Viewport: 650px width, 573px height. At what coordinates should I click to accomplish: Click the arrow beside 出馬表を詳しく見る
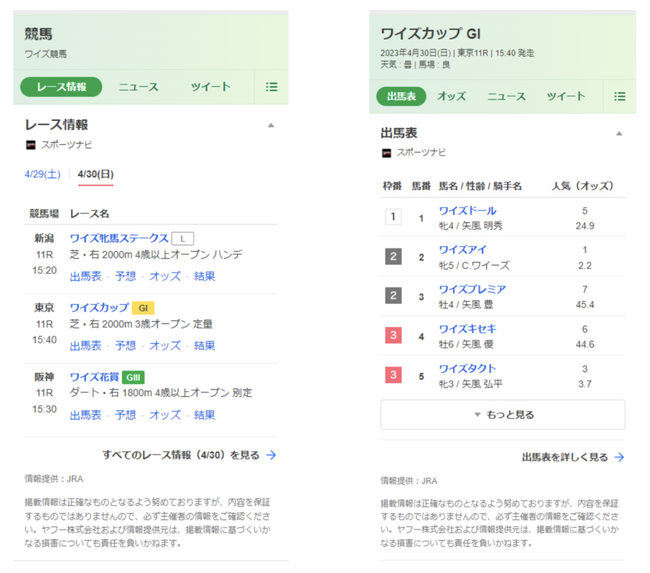pyautogui.click(x=619, y=457)
